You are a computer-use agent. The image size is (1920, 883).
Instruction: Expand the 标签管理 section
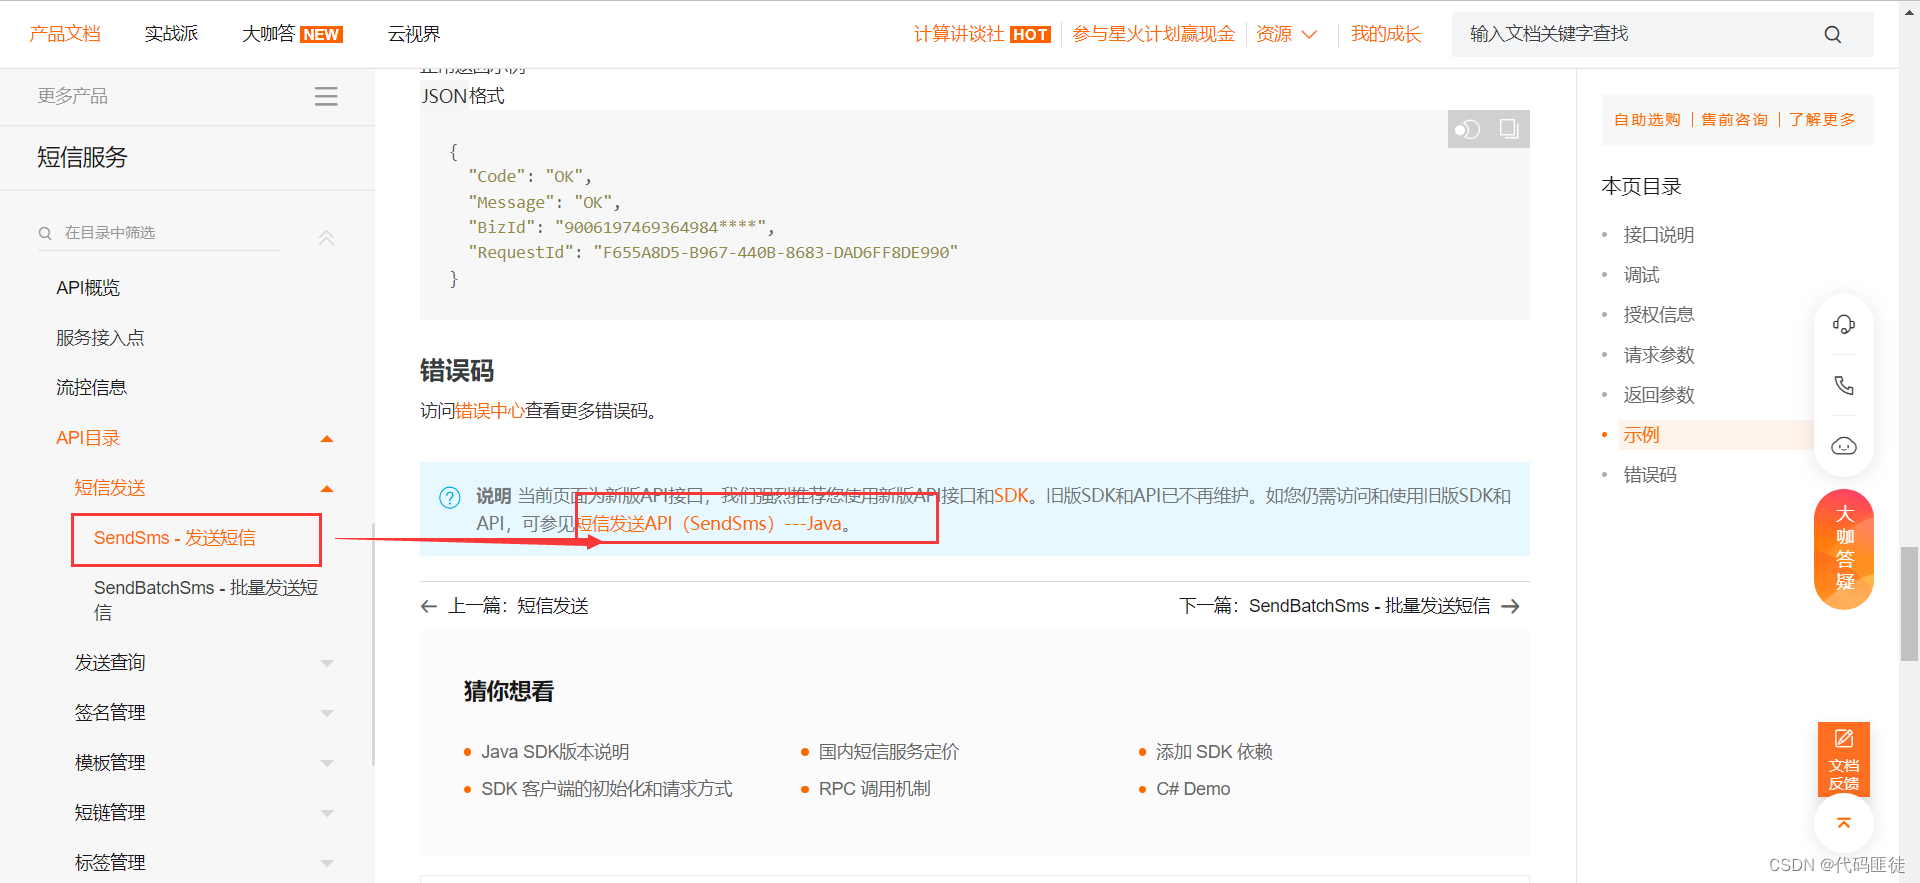[326, 863]
